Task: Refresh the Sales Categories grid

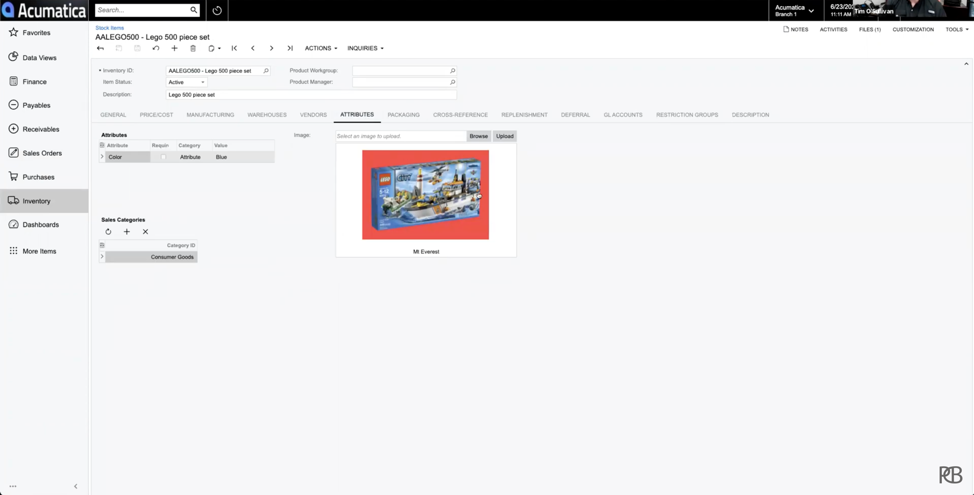Action: [108, 232]
